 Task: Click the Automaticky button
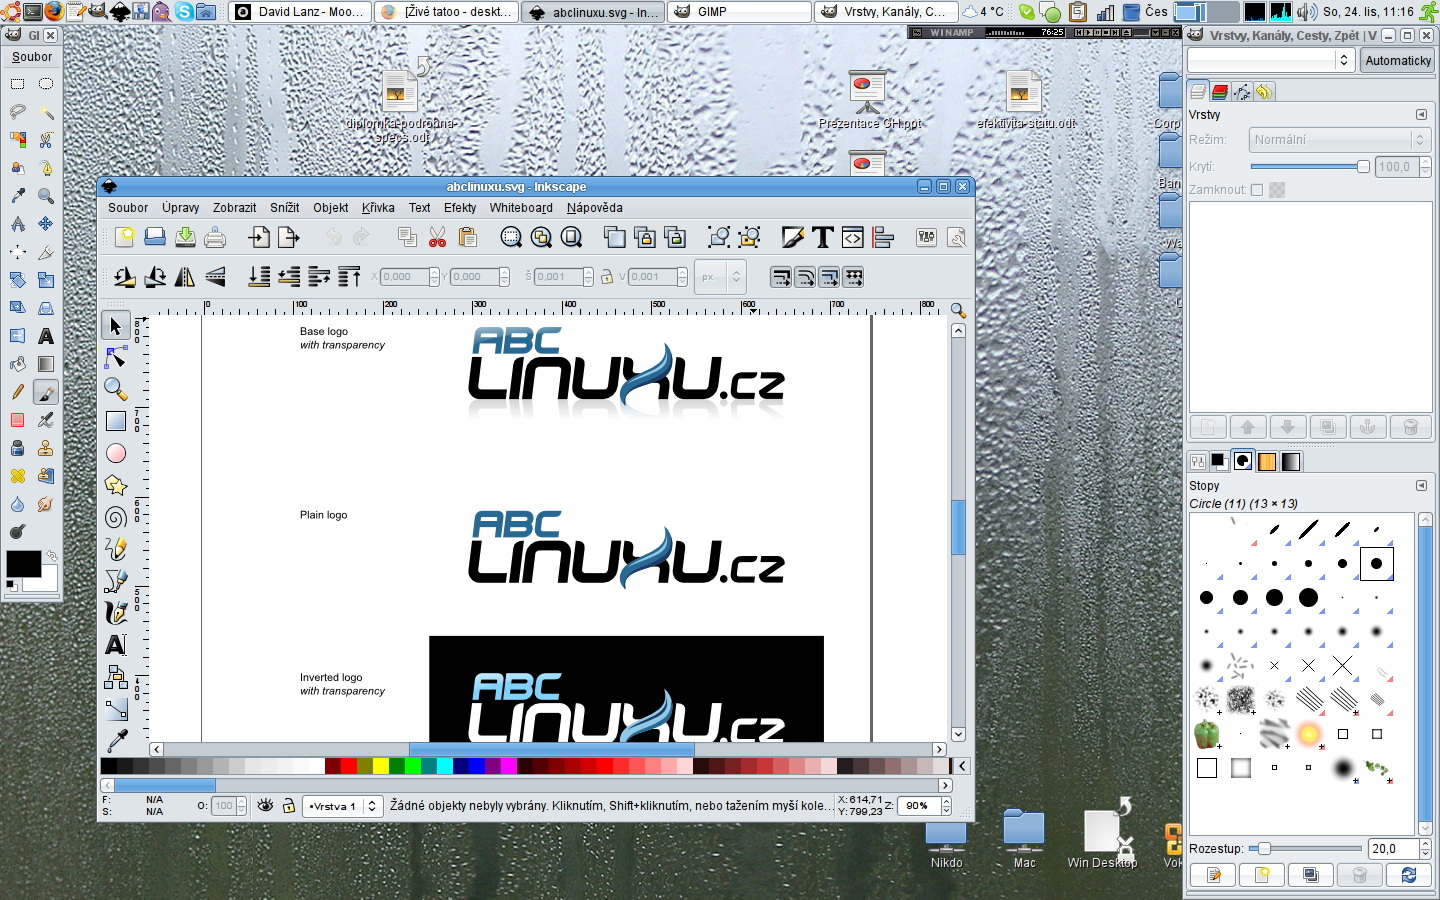coord(1398,60)
